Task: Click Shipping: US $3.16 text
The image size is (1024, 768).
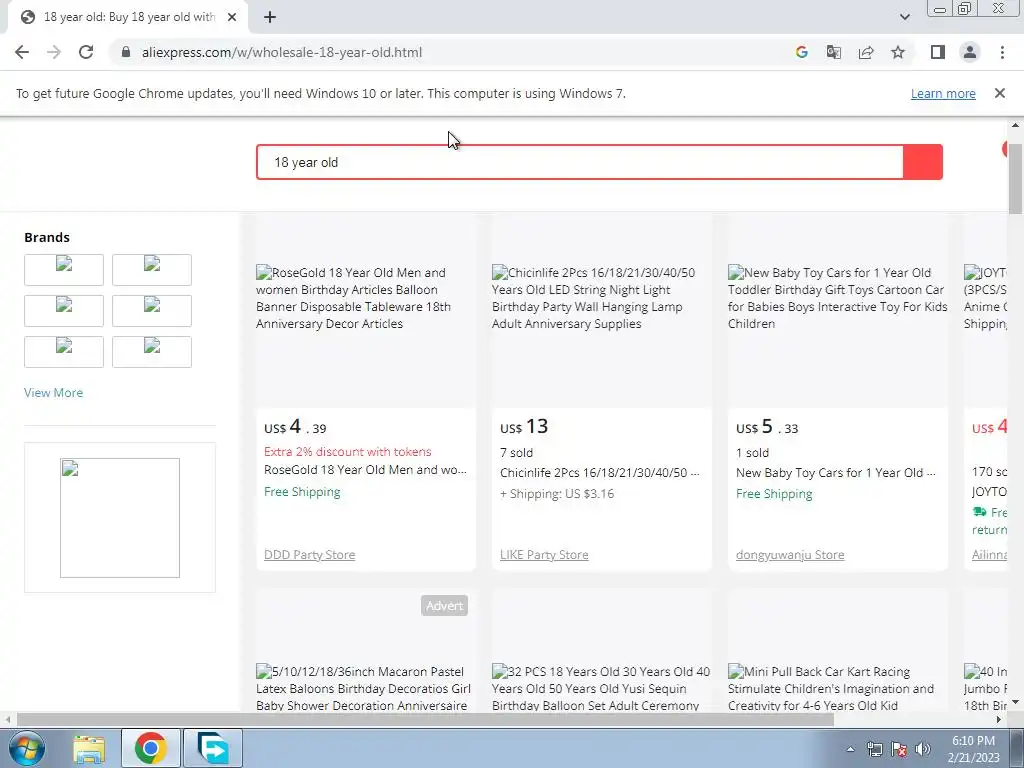Action: click(x=557, y=494)
